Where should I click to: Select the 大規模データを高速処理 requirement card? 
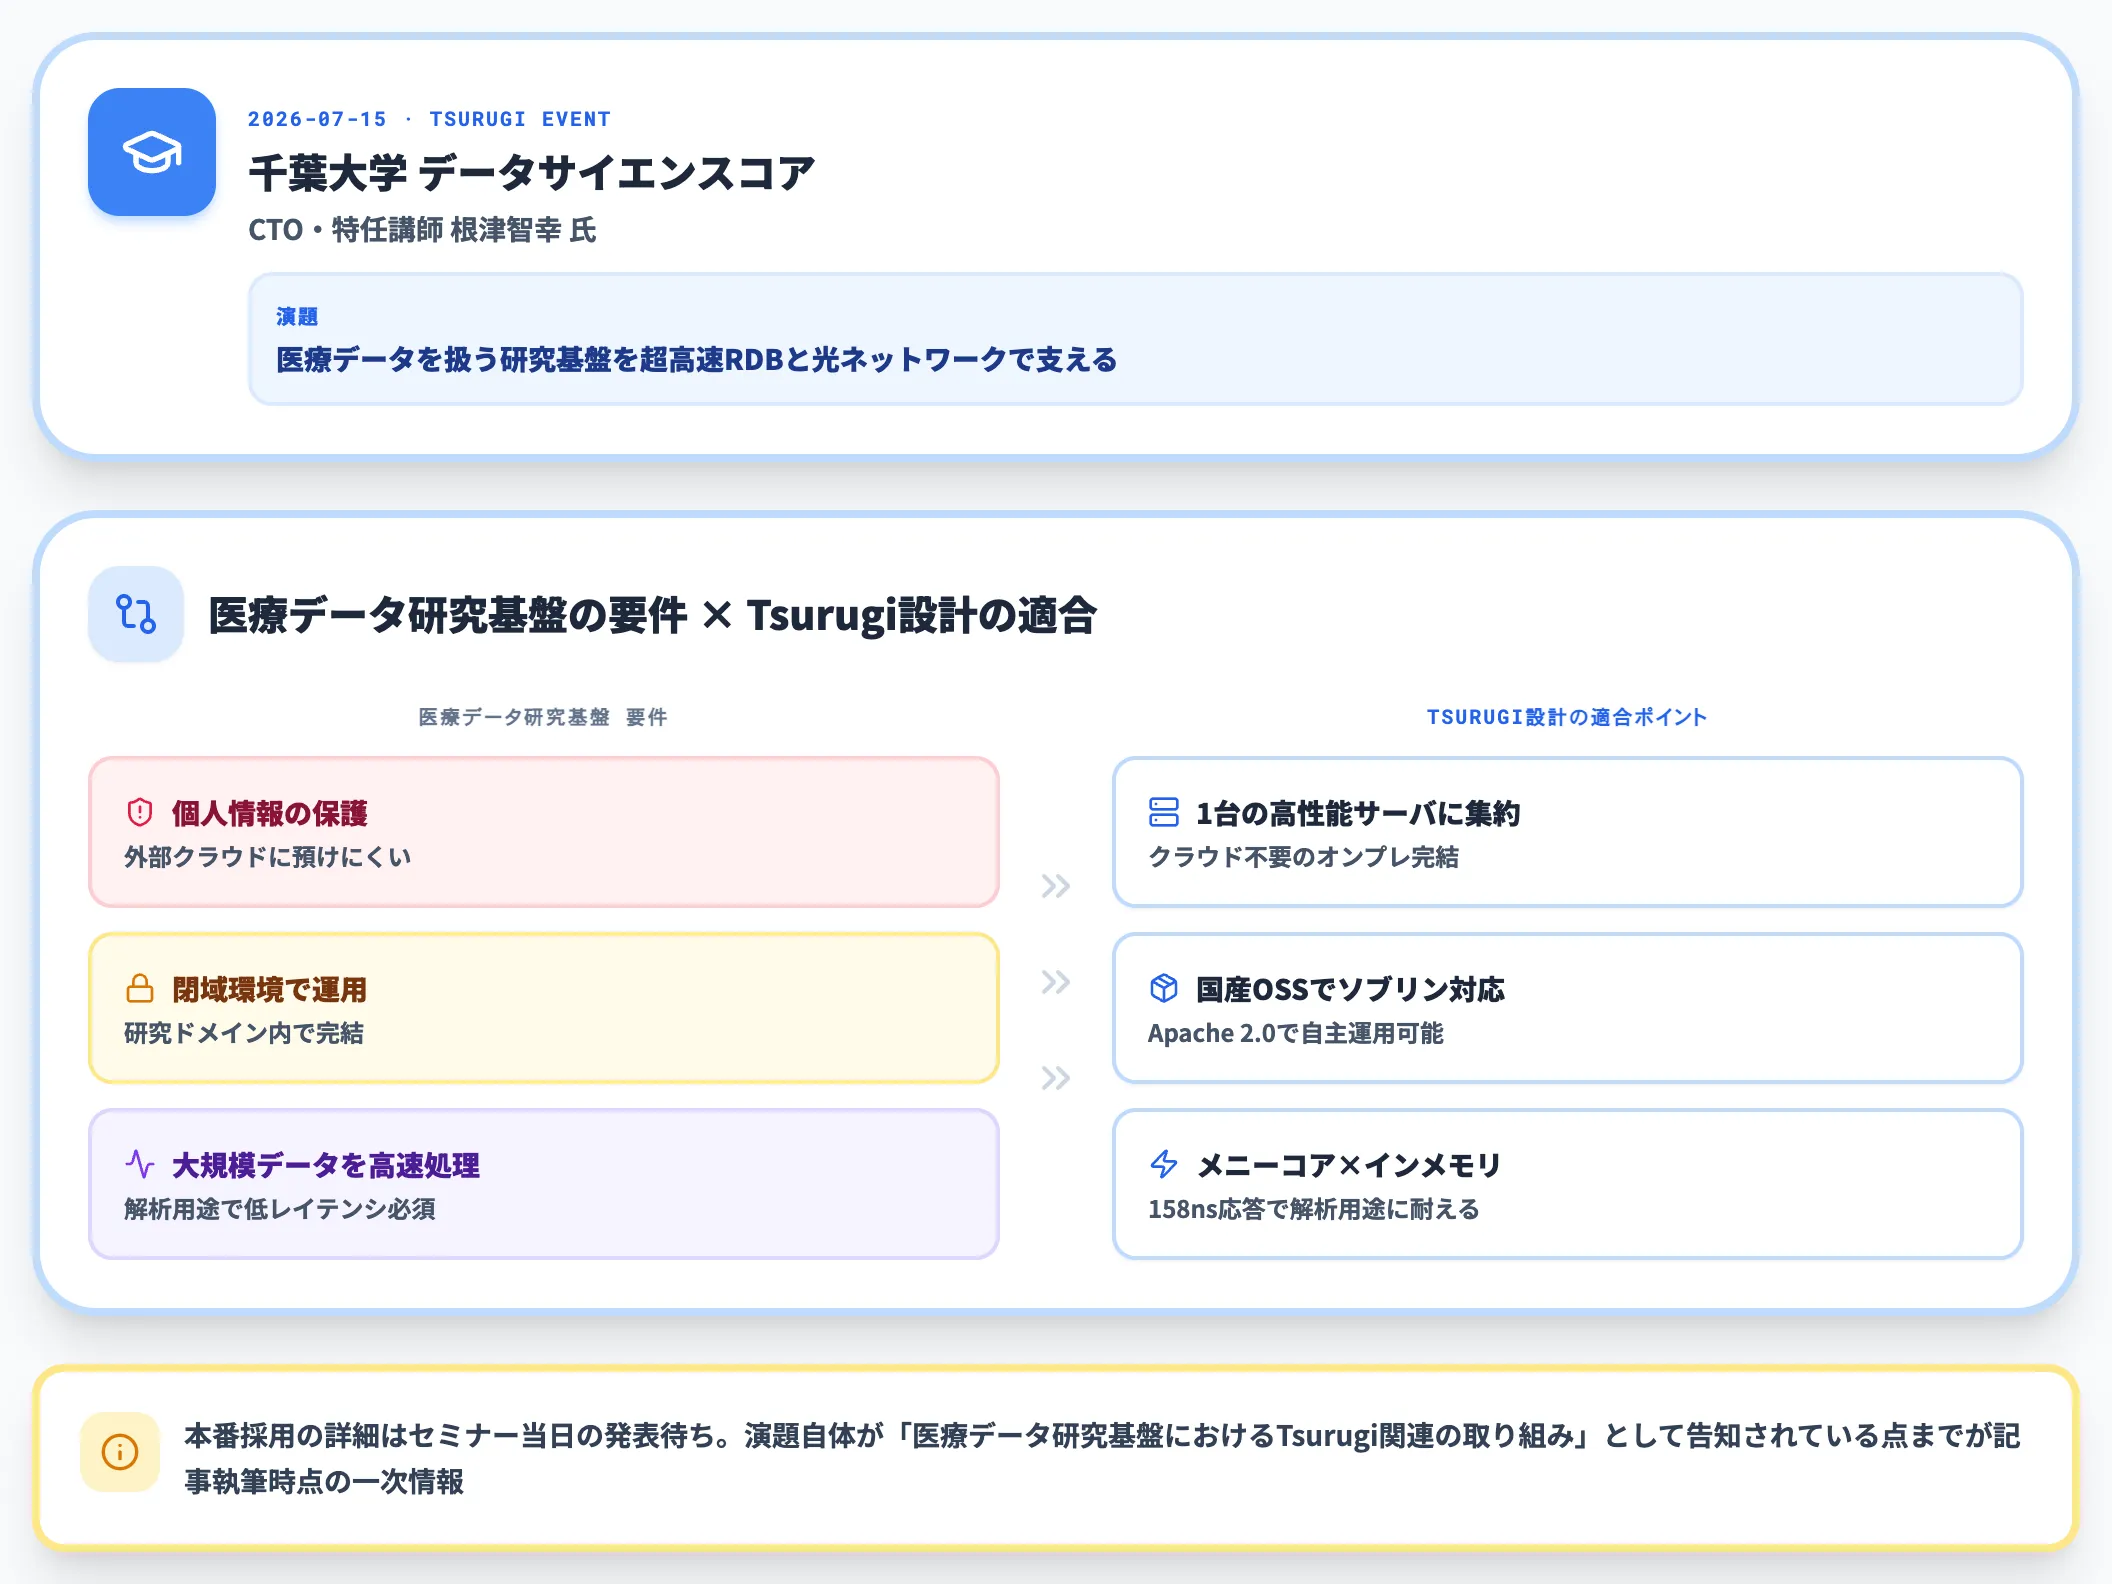click(x=544, y=1184)
